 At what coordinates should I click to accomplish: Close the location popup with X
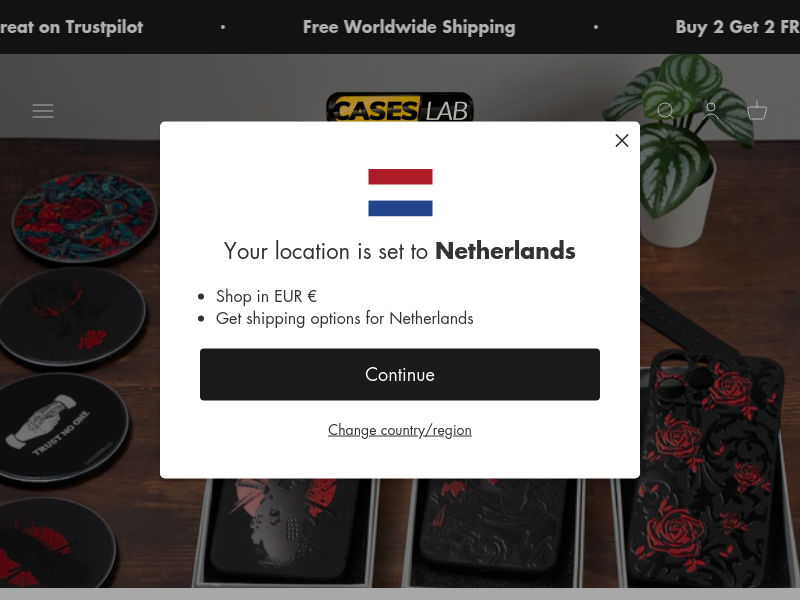pyautogui.click(x=621, y=140)
